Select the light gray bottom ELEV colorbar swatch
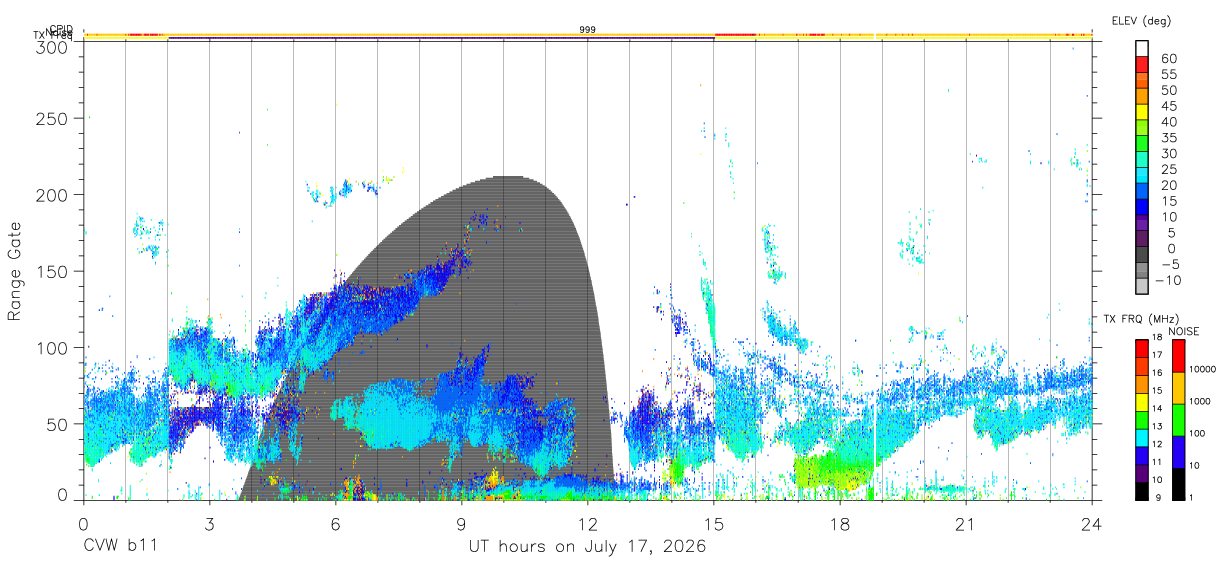The image size is (1228, 567). click(1143, 286)
